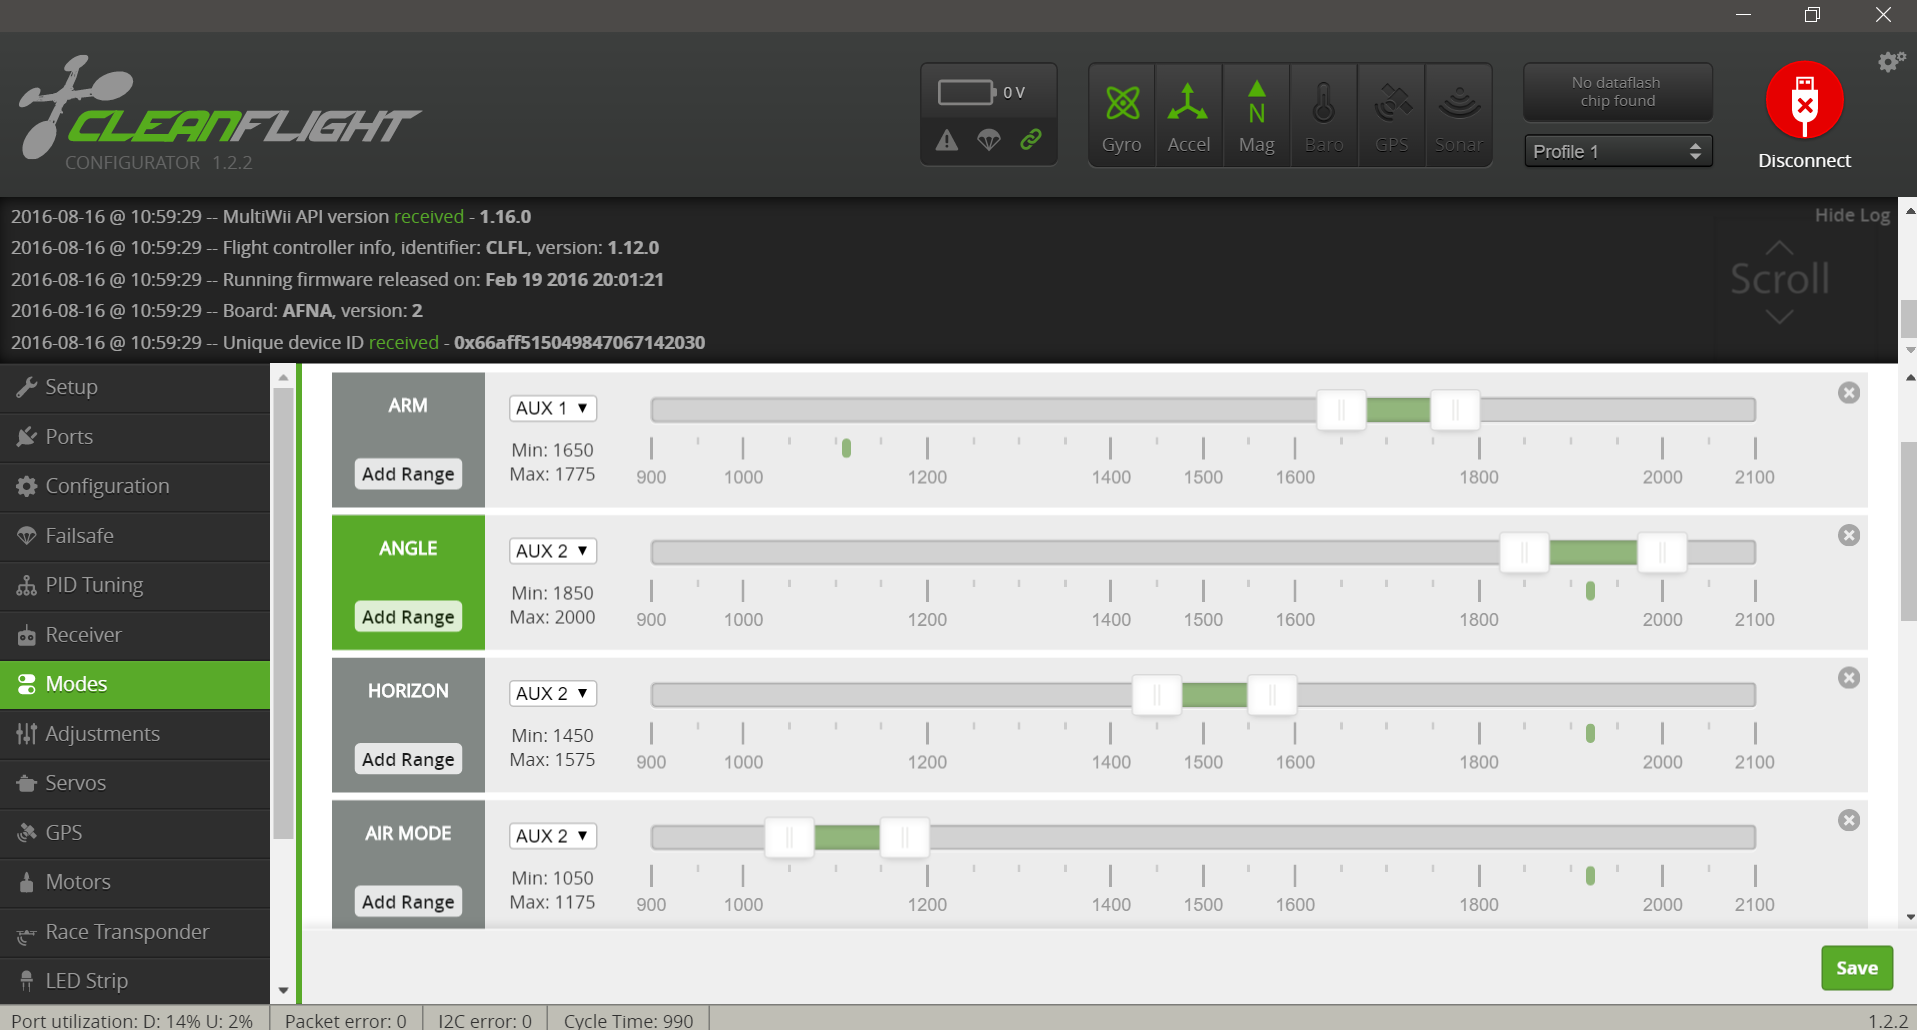Screen dimensions: 1917x1030
Task: Click Add Range under ARM
Action: pos(408,474)
